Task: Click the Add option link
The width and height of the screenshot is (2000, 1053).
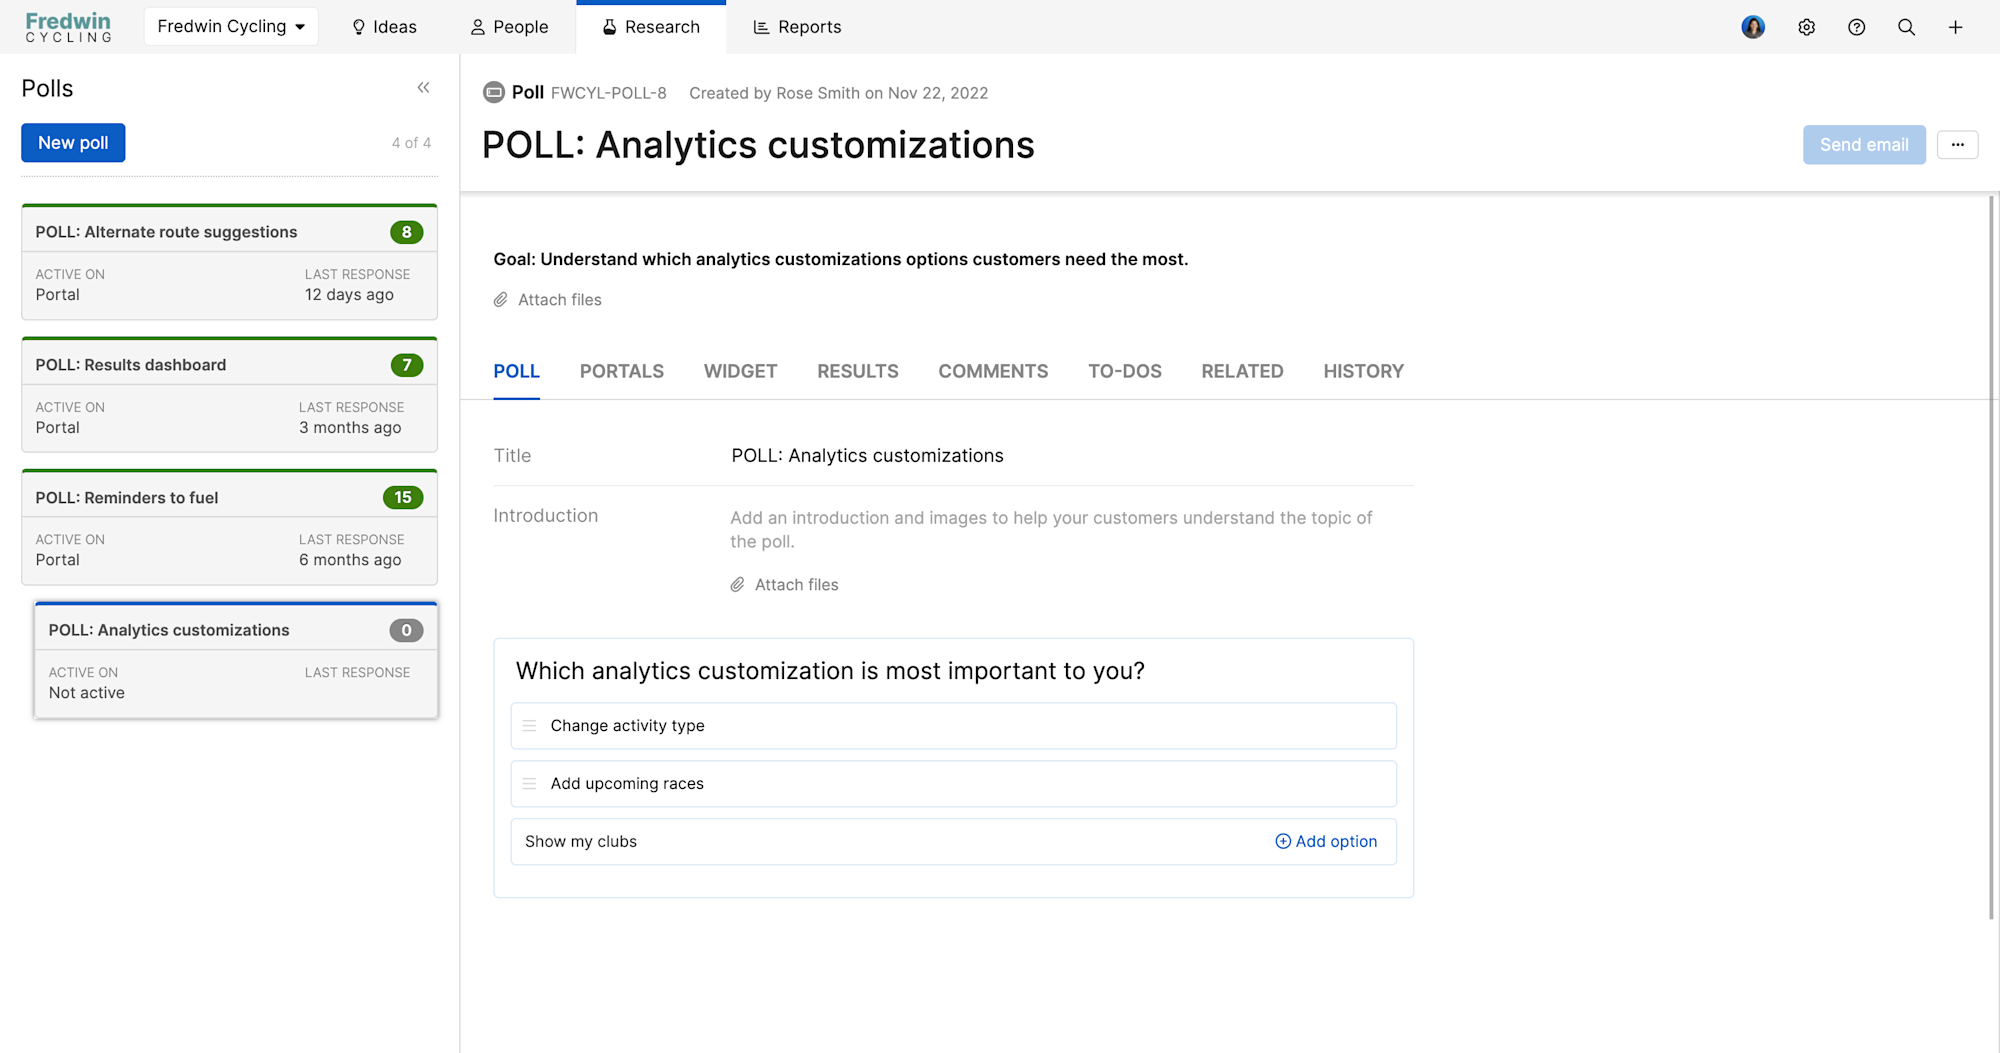Action: tap(1326, 842)
